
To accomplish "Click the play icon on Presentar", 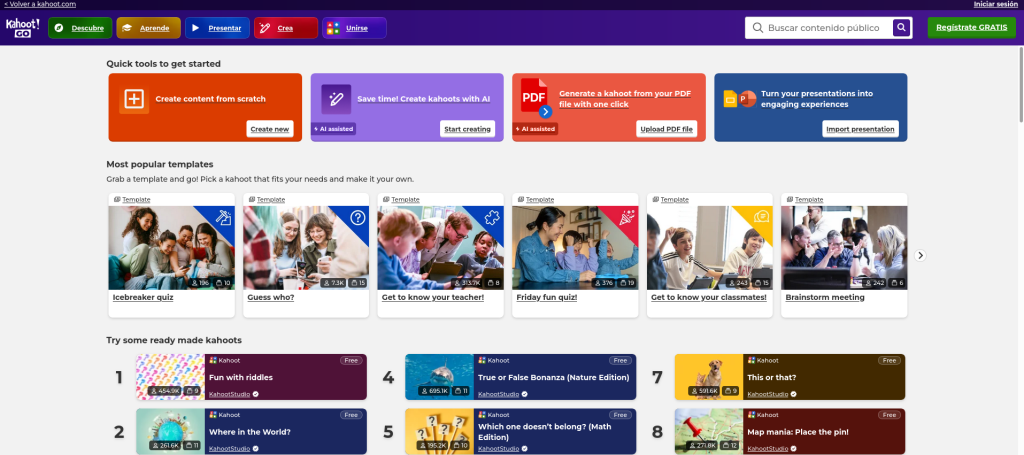I will (195, 28).
